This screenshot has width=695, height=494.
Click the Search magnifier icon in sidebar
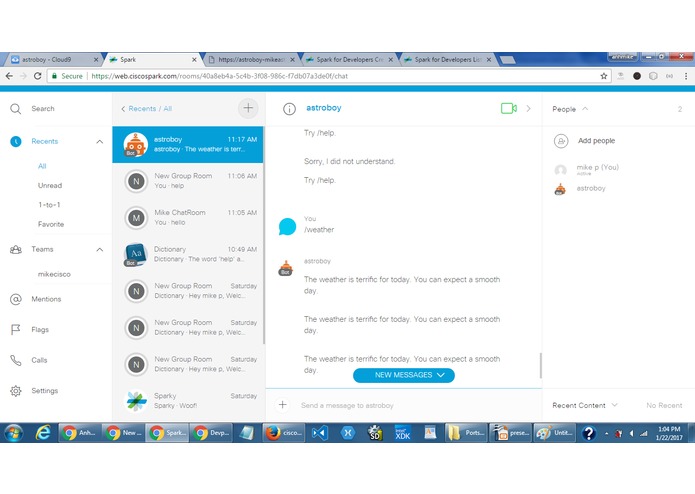(16, 109)
